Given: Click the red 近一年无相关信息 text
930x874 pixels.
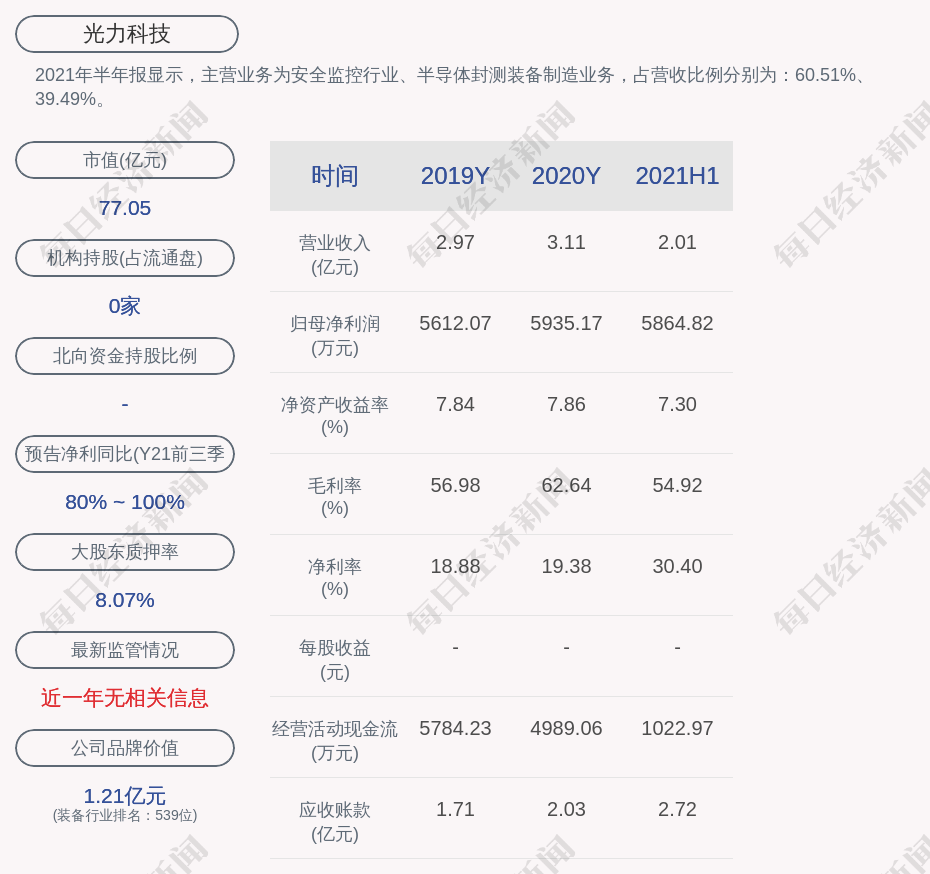Looking at the screenshot, I should (x=125, y=698).
